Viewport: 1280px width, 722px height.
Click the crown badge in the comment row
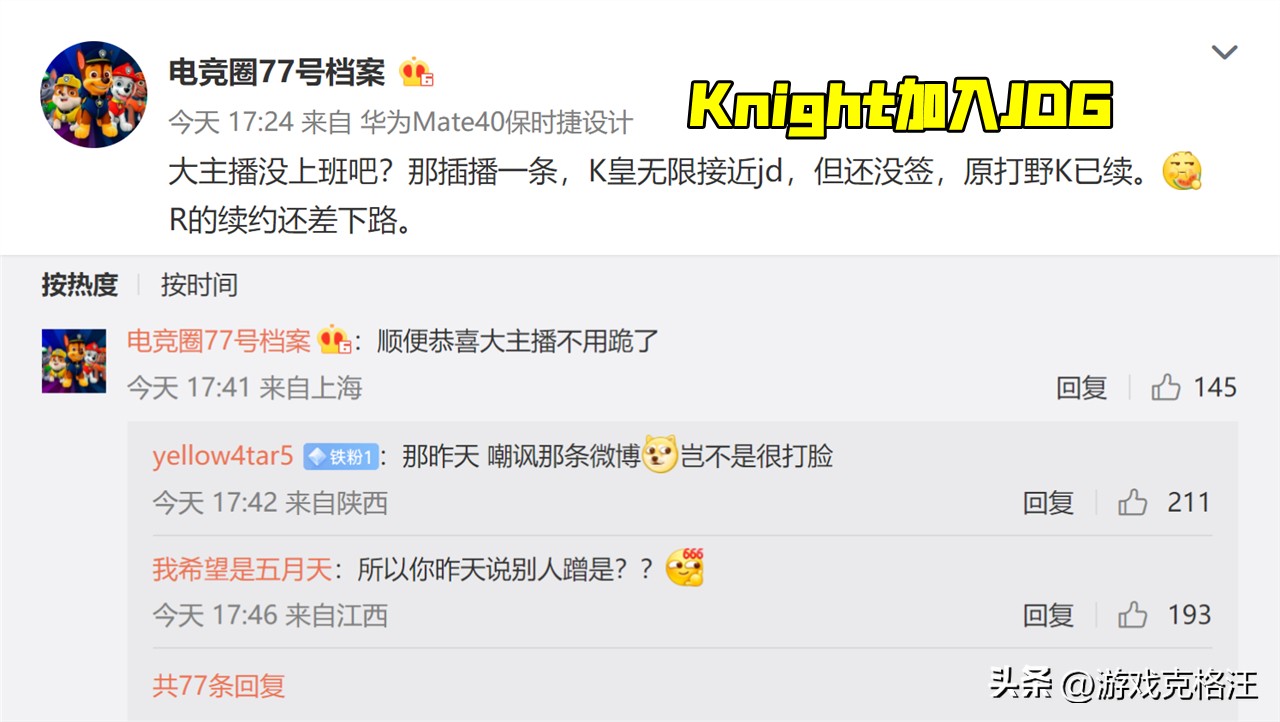tap(334, 341)
